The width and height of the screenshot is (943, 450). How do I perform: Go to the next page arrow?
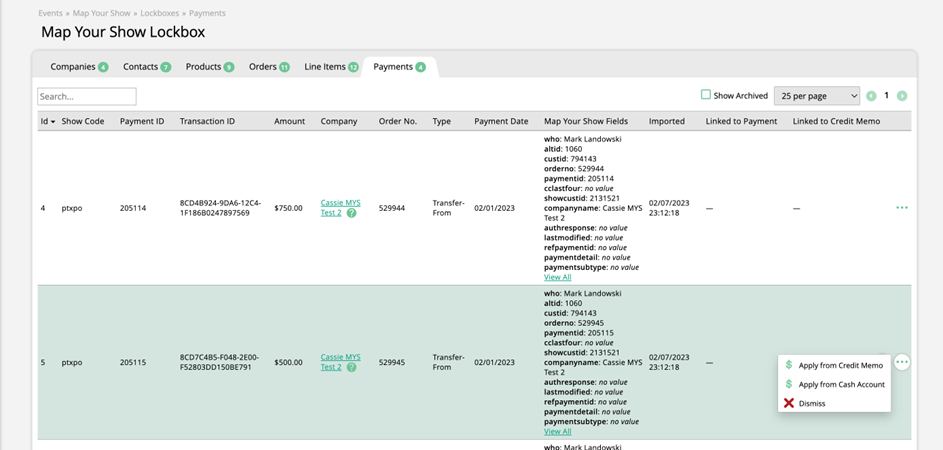pos(902,96)
